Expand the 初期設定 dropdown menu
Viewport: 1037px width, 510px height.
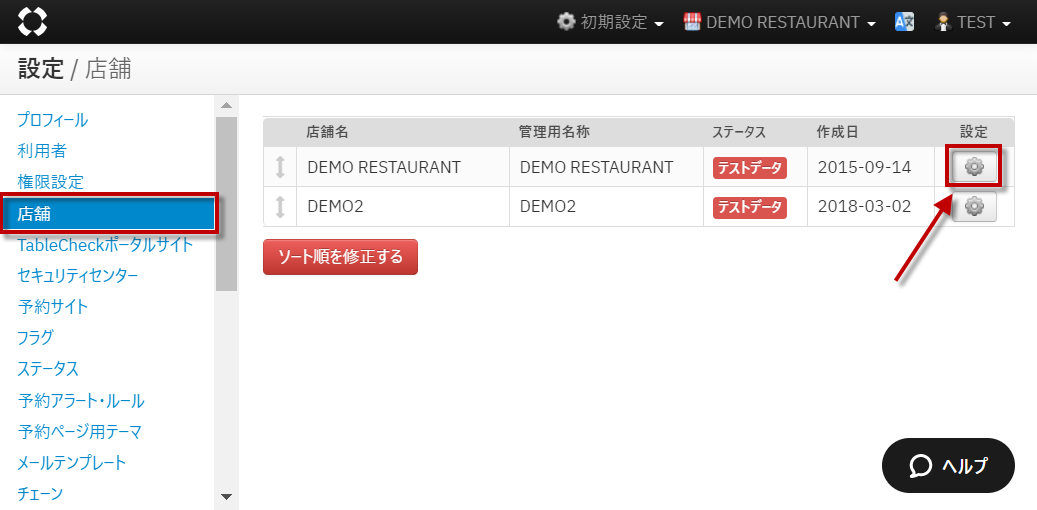click(610, 22)
